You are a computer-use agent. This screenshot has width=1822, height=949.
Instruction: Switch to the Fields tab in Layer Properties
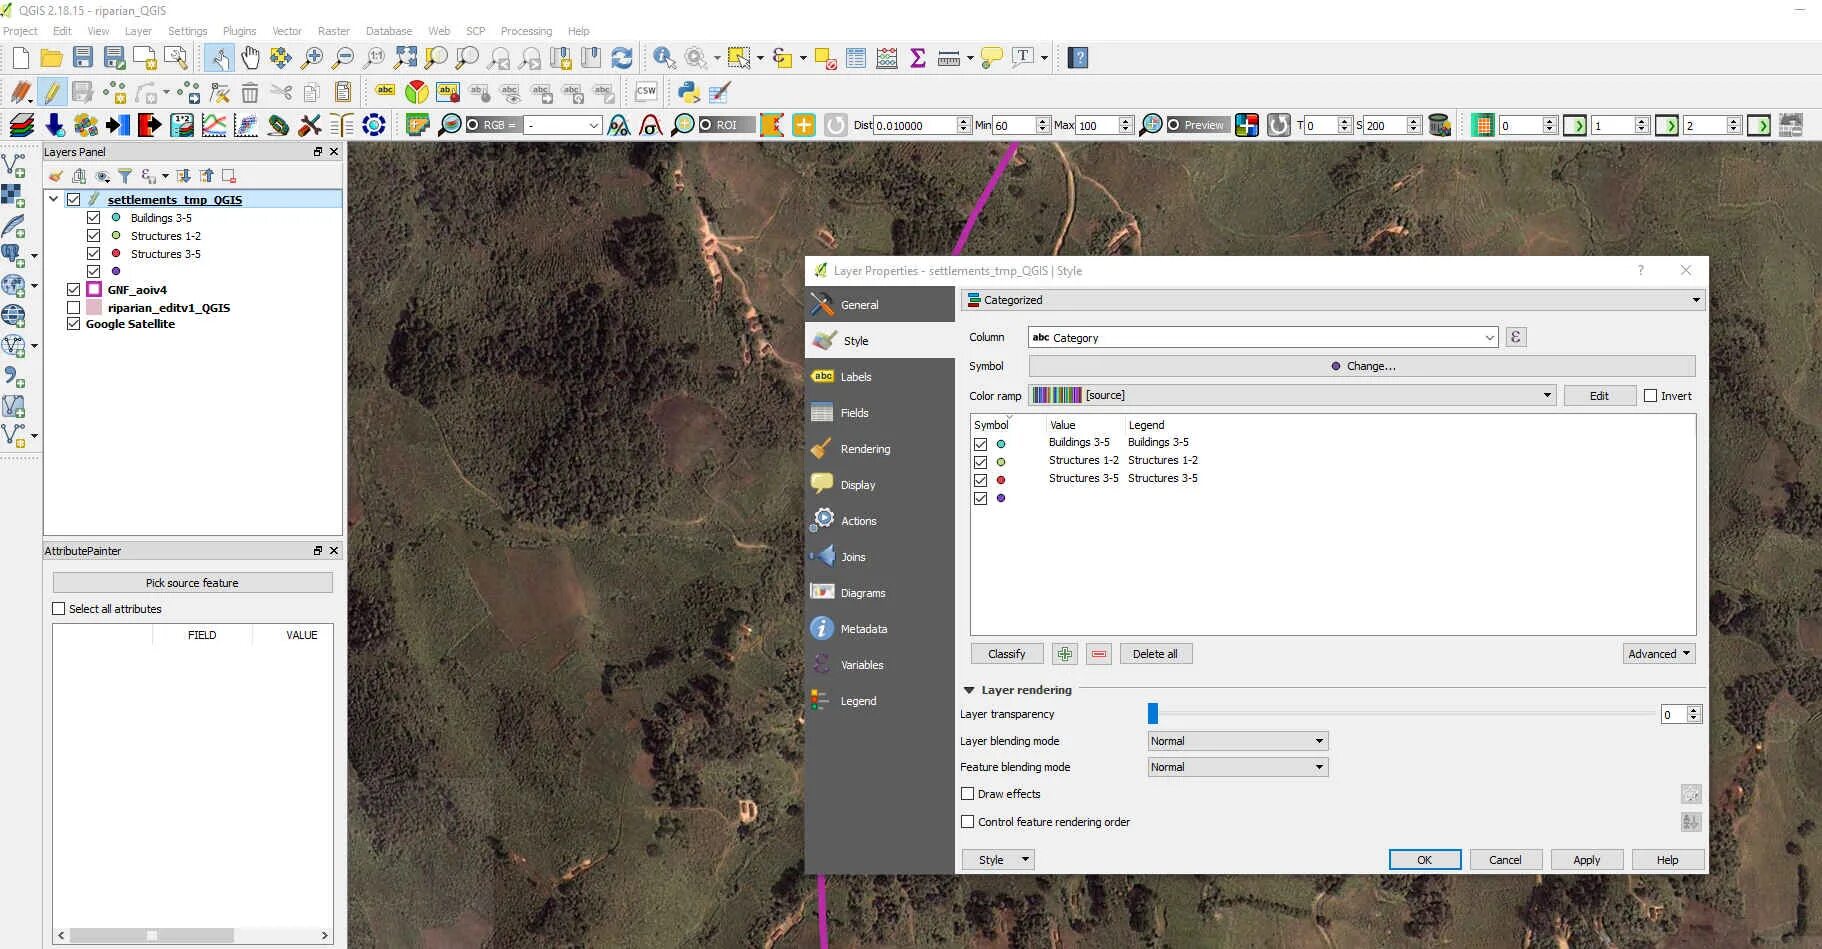coord(880,413)
